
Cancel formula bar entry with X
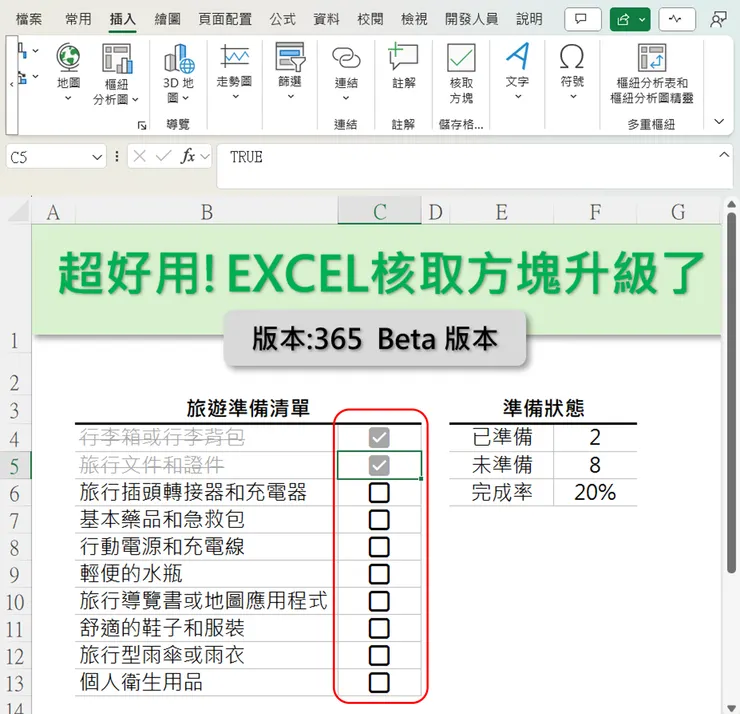click(139, 156)
